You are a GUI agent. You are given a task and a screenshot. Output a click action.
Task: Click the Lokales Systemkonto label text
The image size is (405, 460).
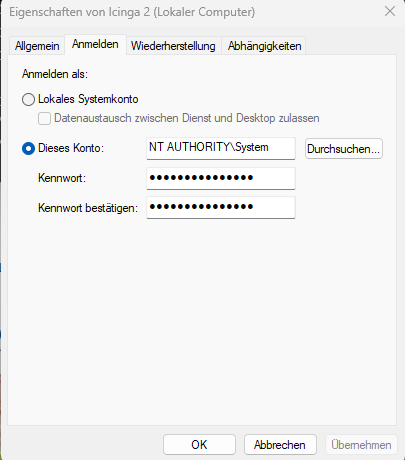(x=88, y=99)
